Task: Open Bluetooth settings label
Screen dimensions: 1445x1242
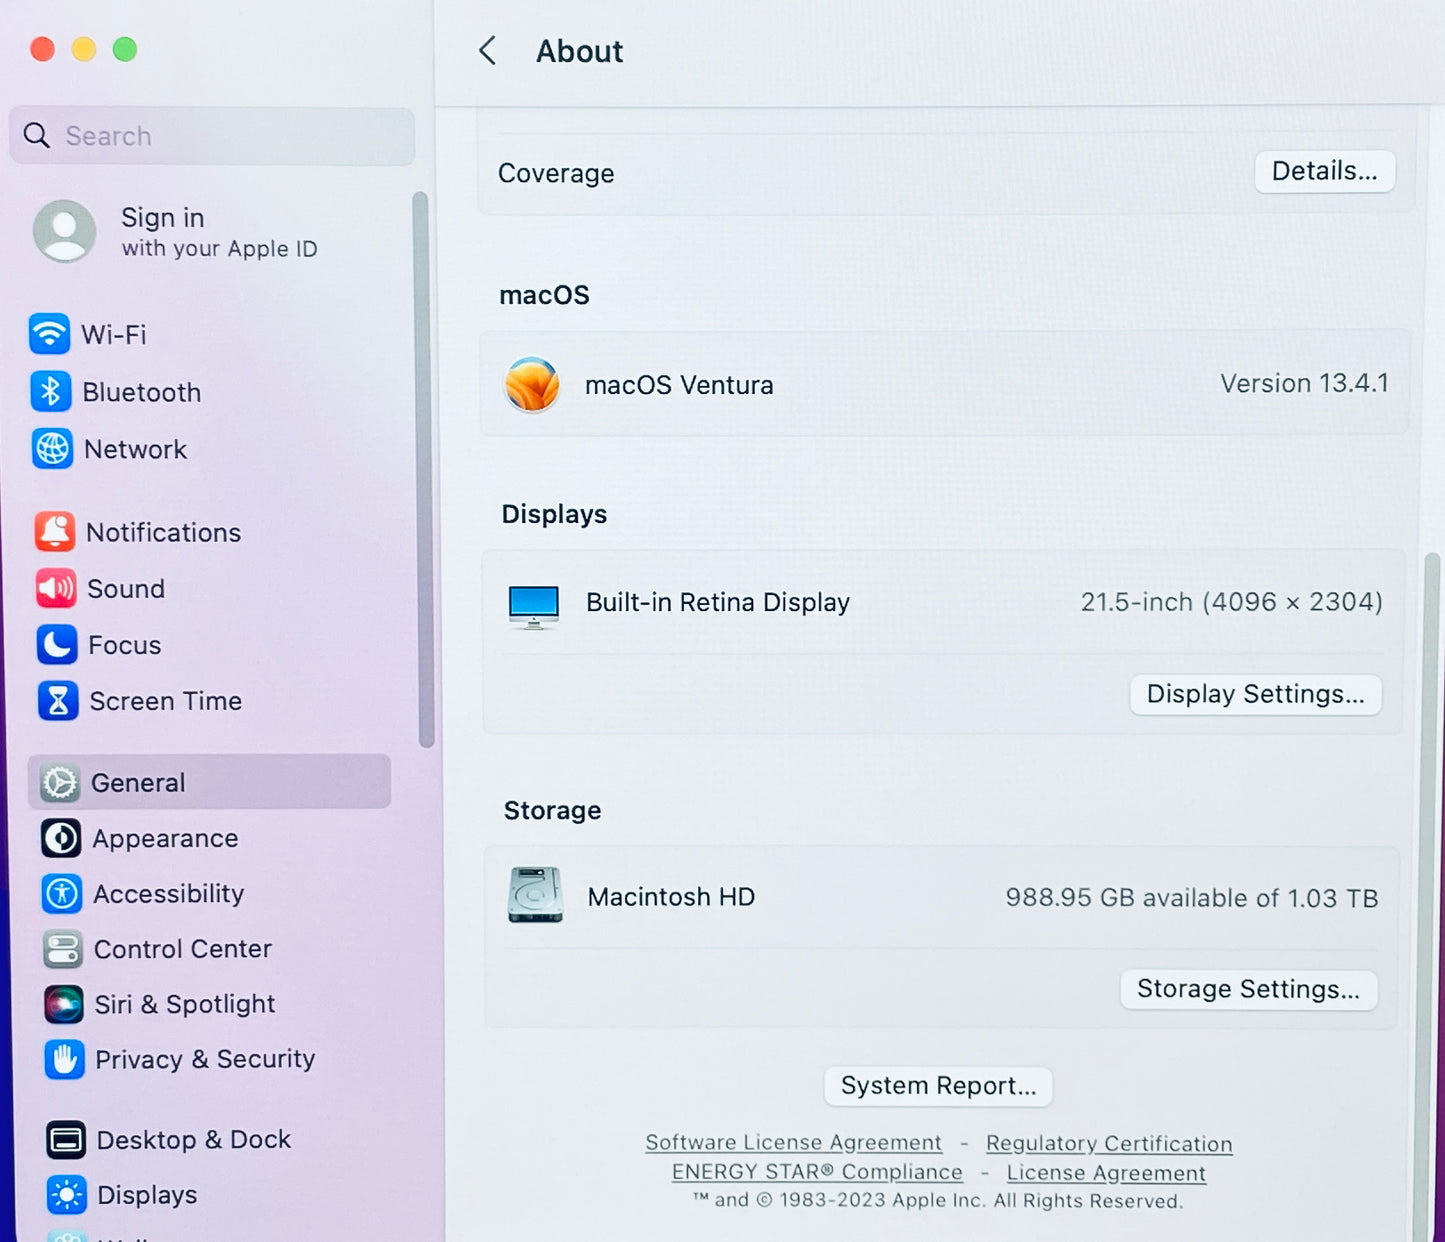Action: click(x=142, y=392)
